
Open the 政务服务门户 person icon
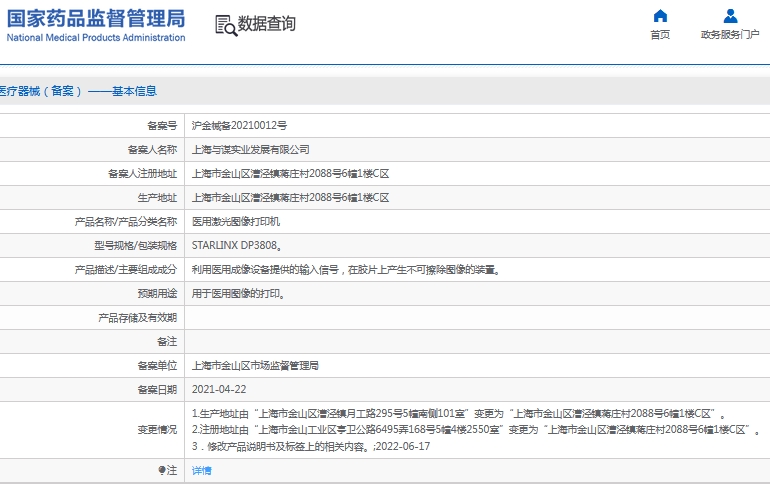tap(730, 16)
